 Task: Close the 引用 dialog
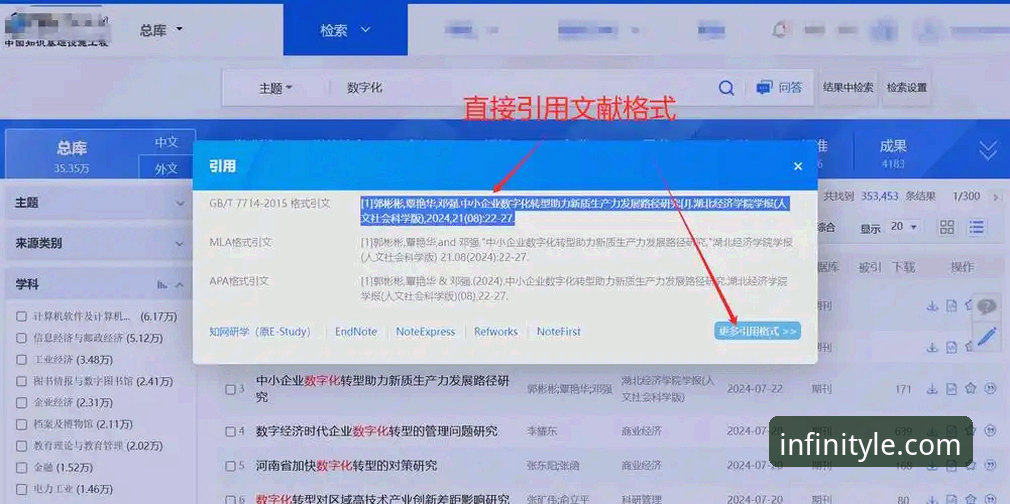point(798,166)
